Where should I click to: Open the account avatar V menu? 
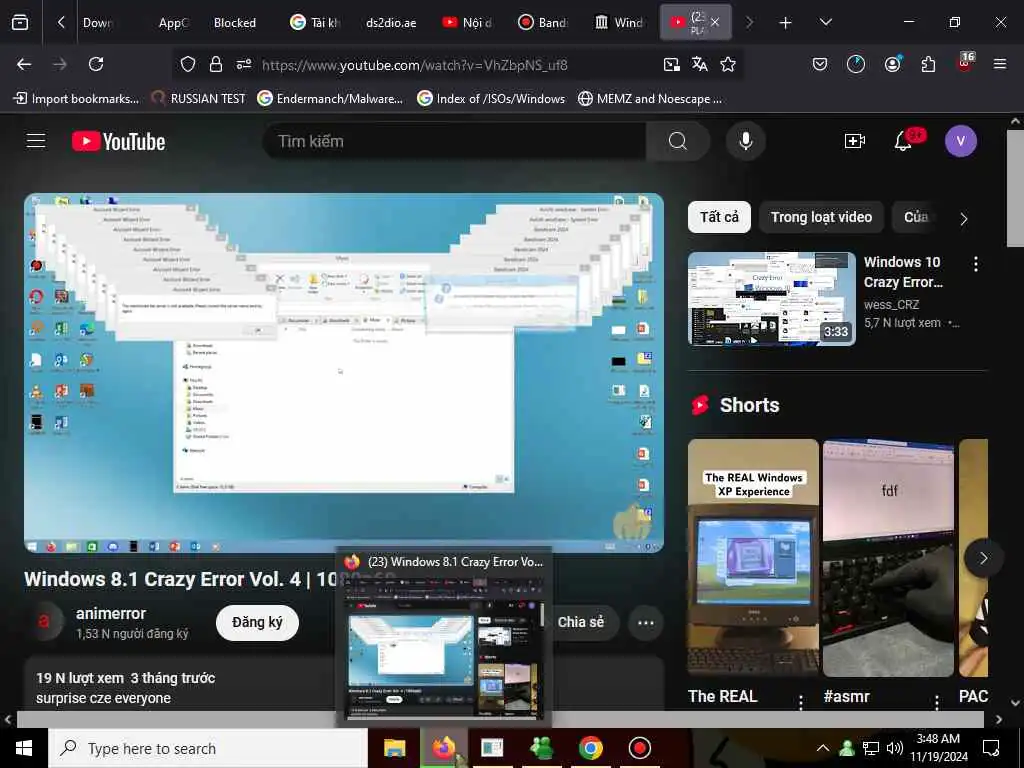960,141
